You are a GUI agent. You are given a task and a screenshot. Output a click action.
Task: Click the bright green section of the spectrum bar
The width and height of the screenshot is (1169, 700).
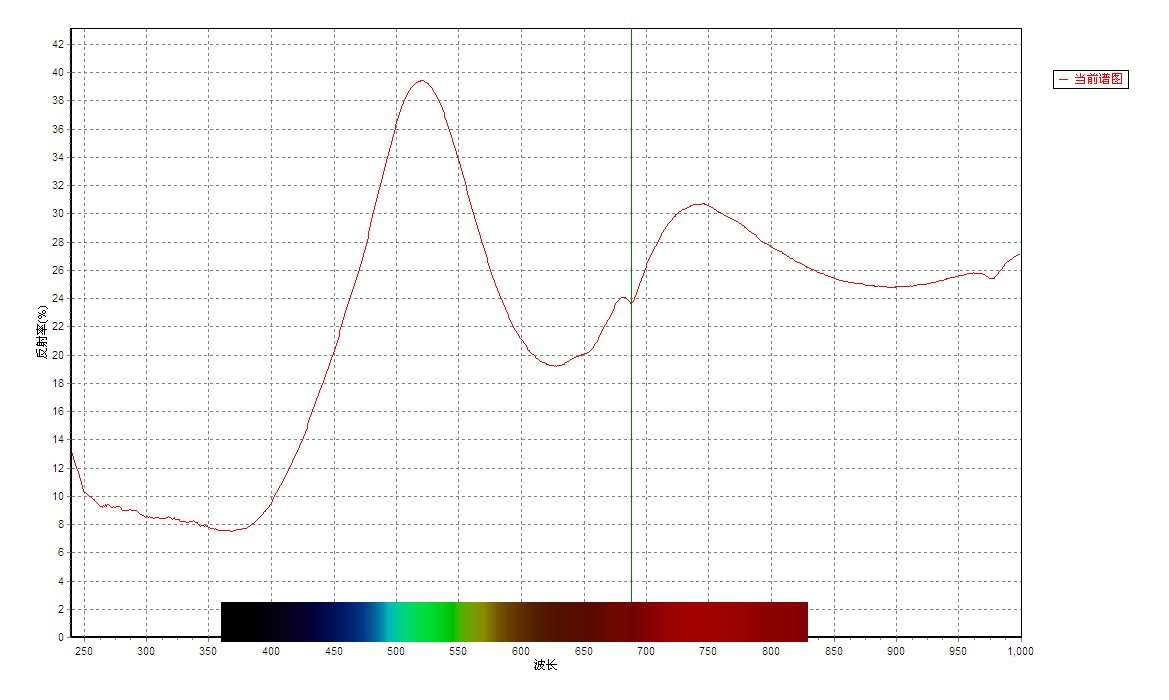[425, 621]
